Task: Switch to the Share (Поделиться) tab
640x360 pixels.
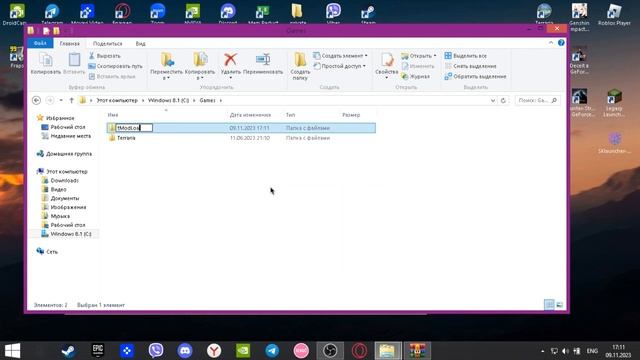Action: [x=107, y=43]
